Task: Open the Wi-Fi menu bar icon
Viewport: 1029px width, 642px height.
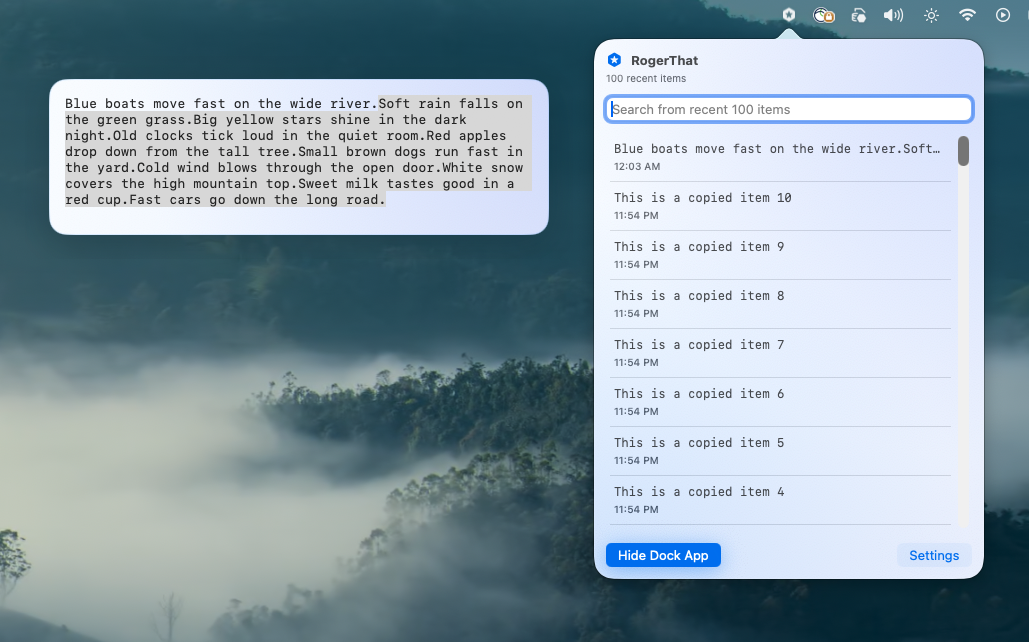Action: pos(967,14)
